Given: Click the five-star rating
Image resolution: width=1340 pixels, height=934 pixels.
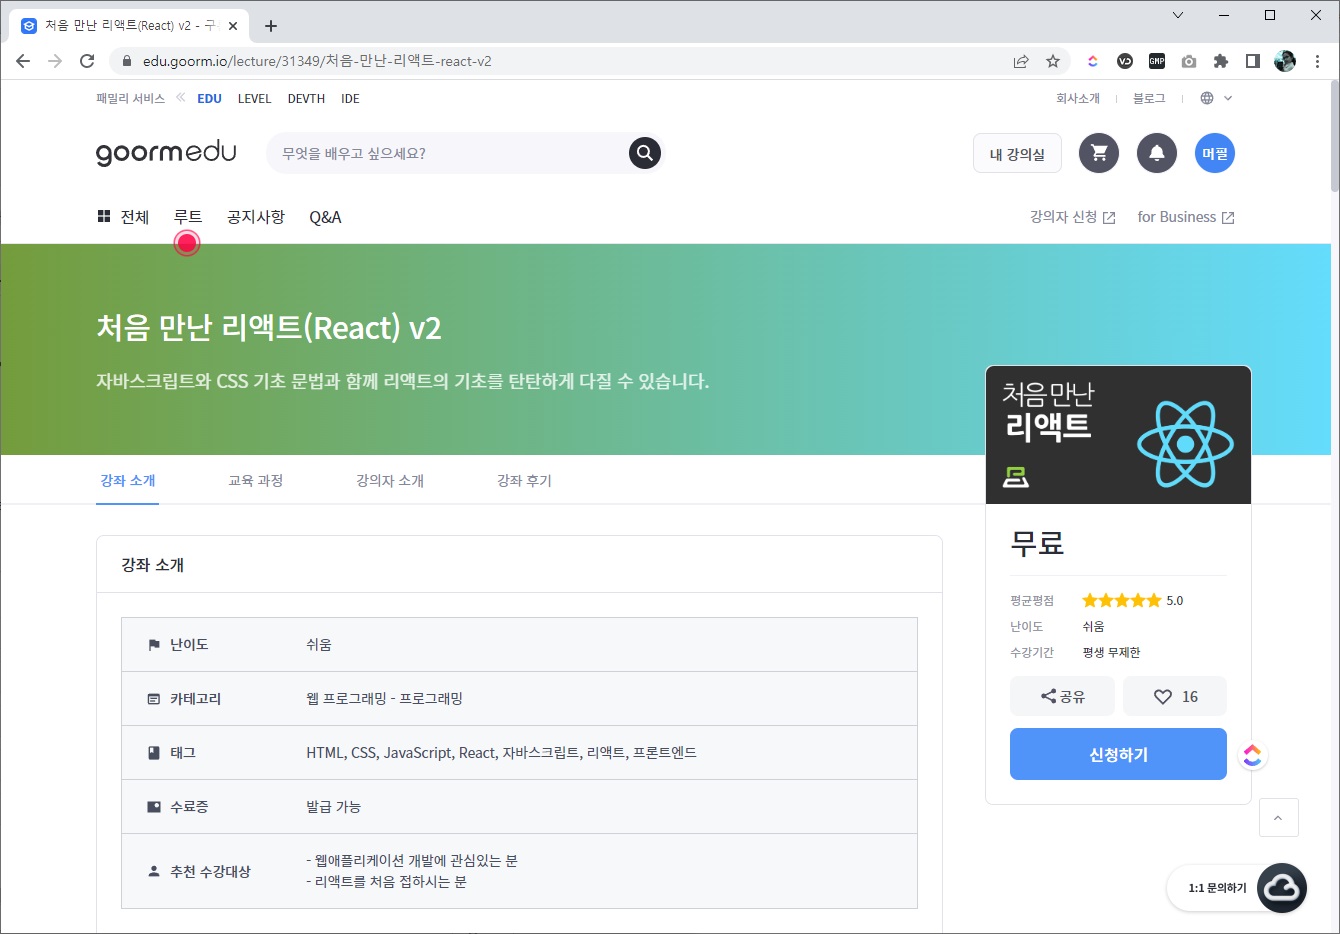Looking at the screenshot, I should tap(1122, 600).
